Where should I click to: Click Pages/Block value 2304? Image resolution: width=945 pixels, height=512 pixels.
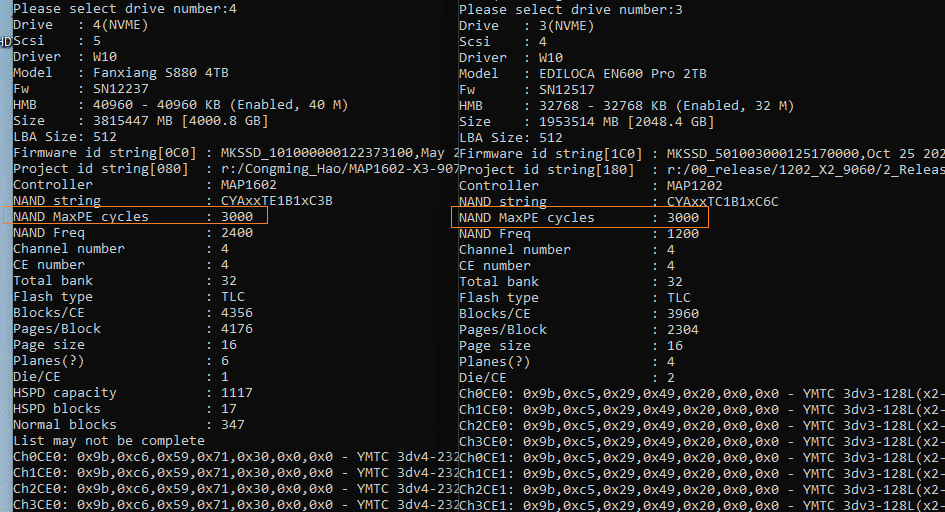(x=683, y=330)
